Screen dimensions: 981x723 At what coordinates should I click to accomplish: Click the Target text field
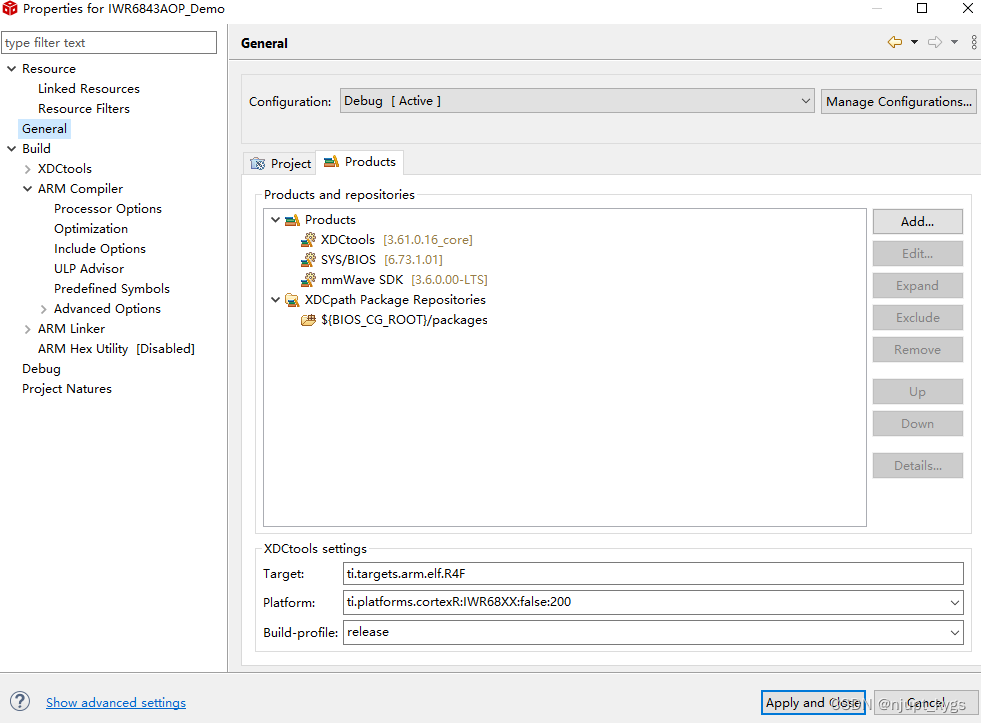point(653,574)
